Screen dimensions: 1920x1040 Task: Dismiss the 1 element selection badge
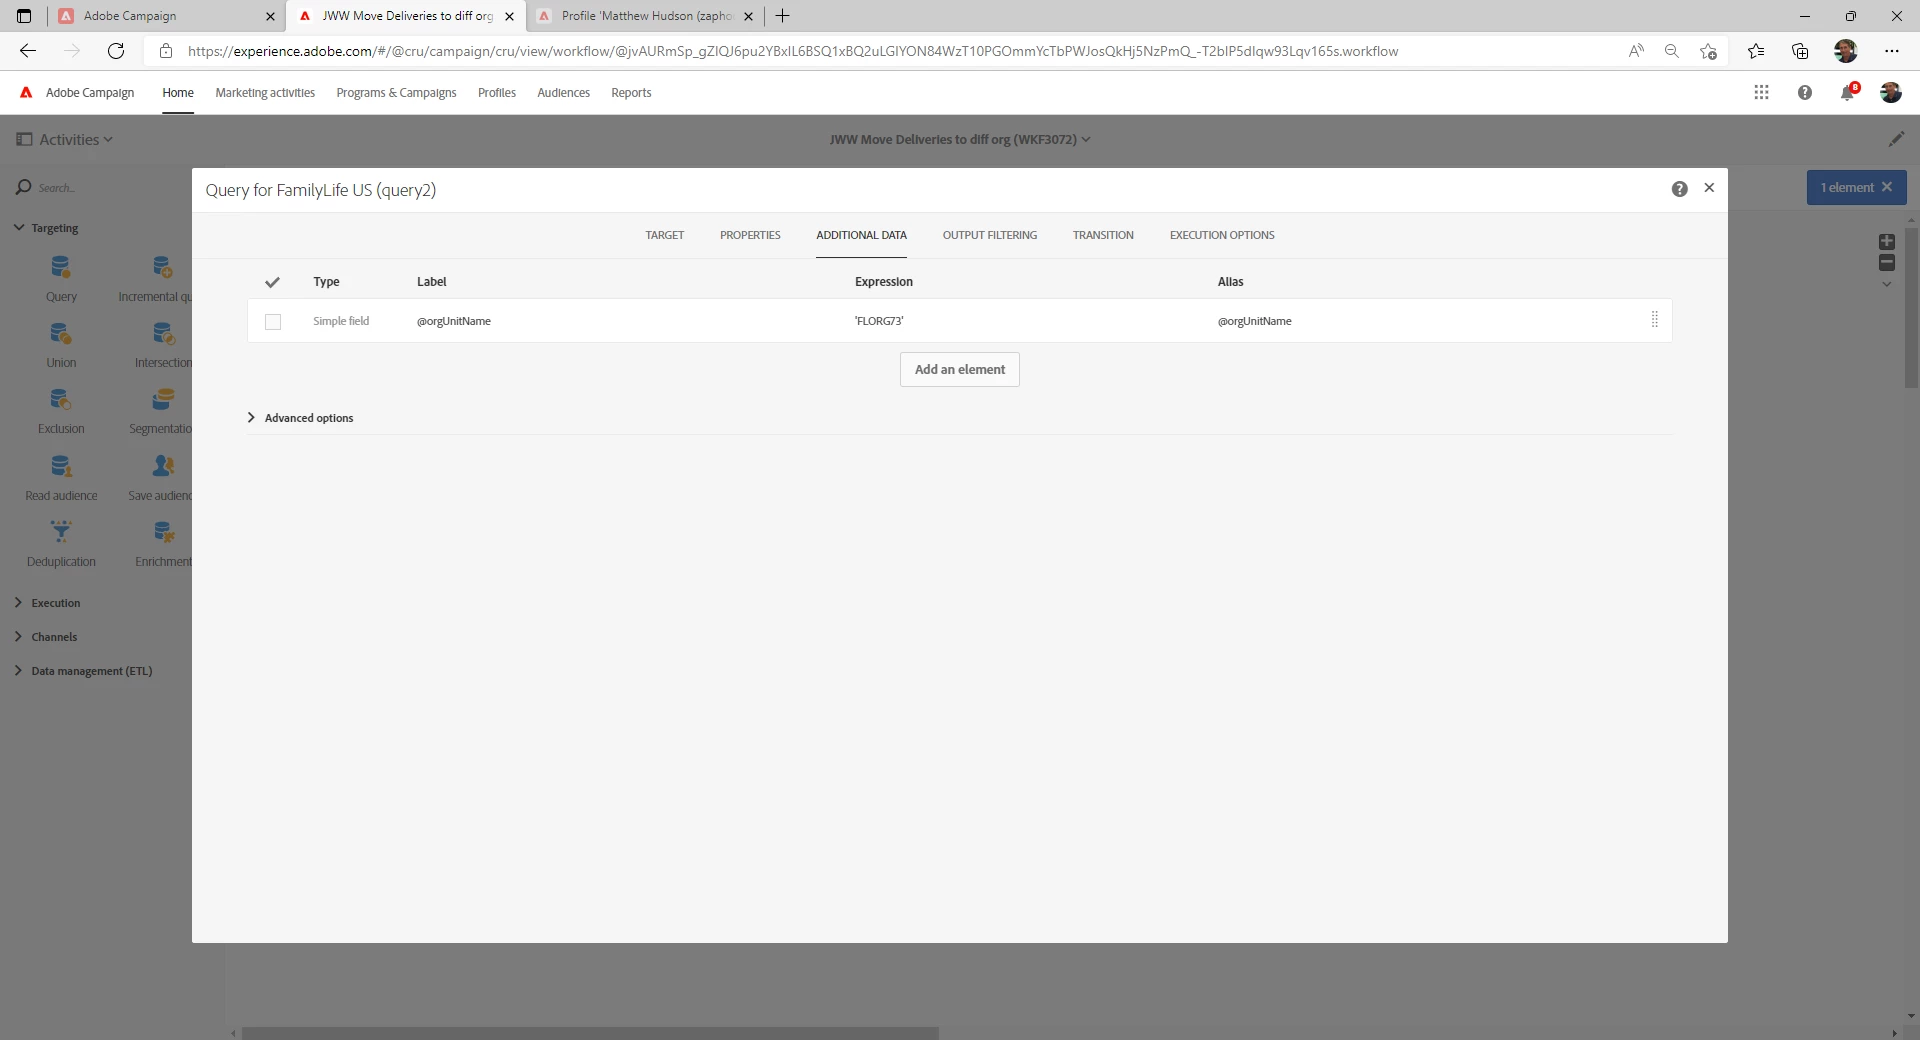(1887, 187)
